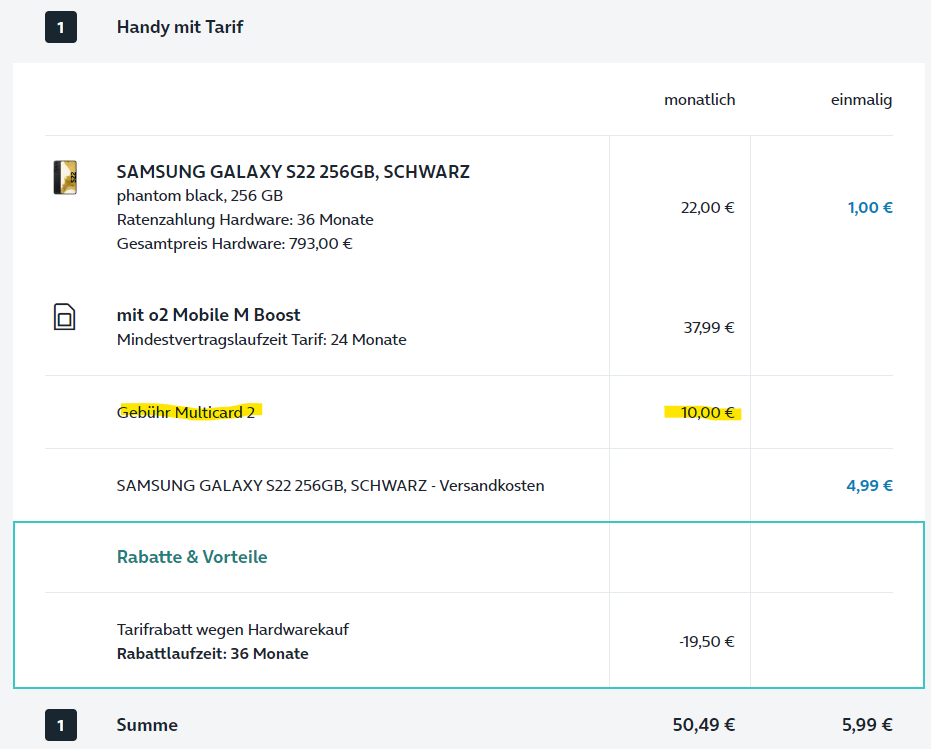Click Ratenzahlung Hardware: 36 Monate line
This screenshot has width=931, height=749.
[x=245, y=220]
